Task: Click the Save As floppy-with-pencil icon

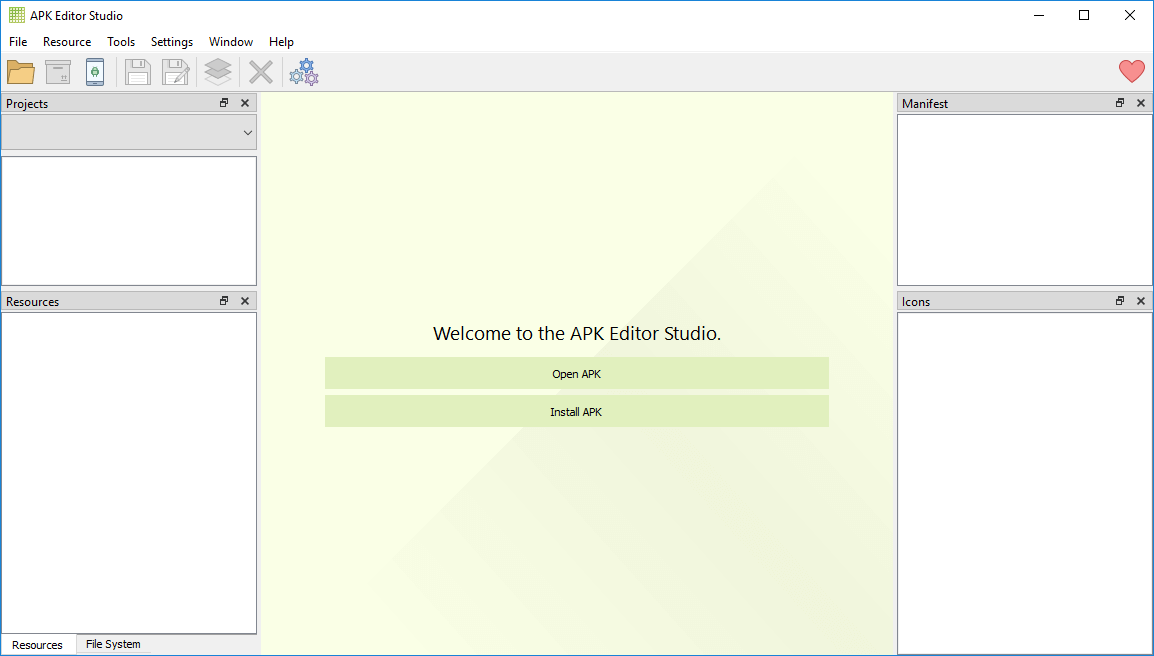Action: pyautogui.click(x=175, y=72)
